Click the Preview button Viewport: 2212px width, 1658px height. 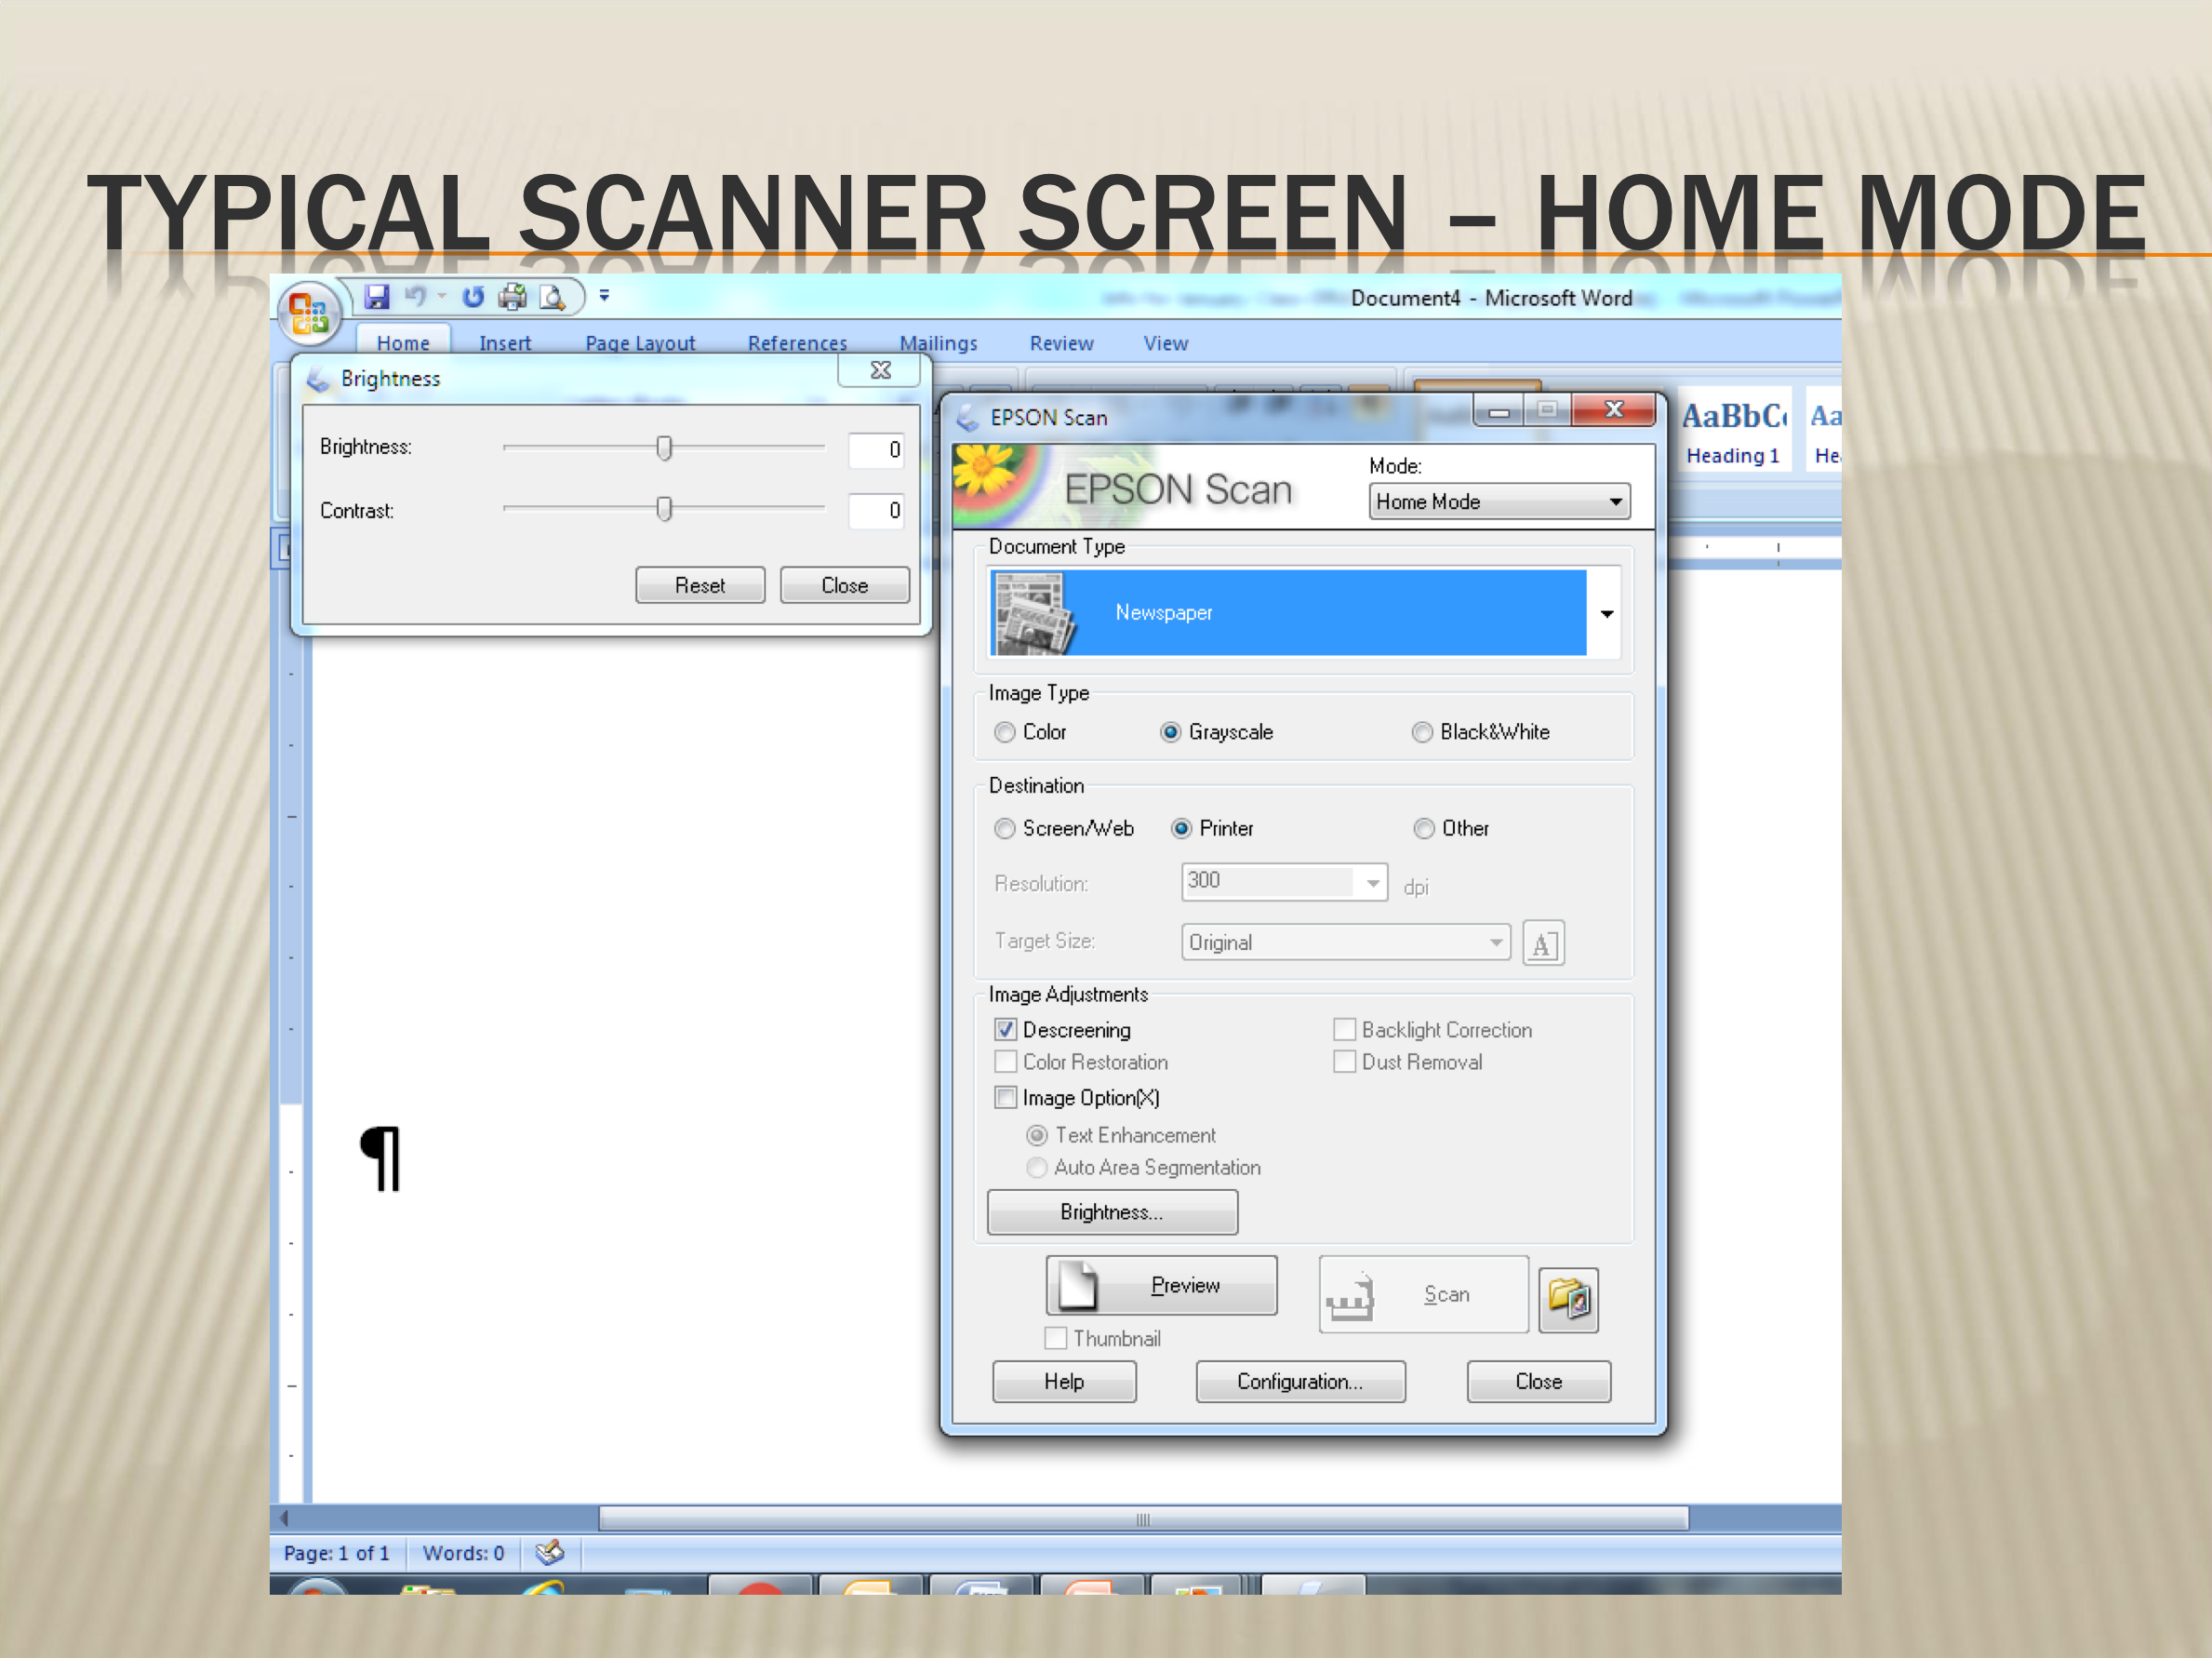pos(1161,1285)
